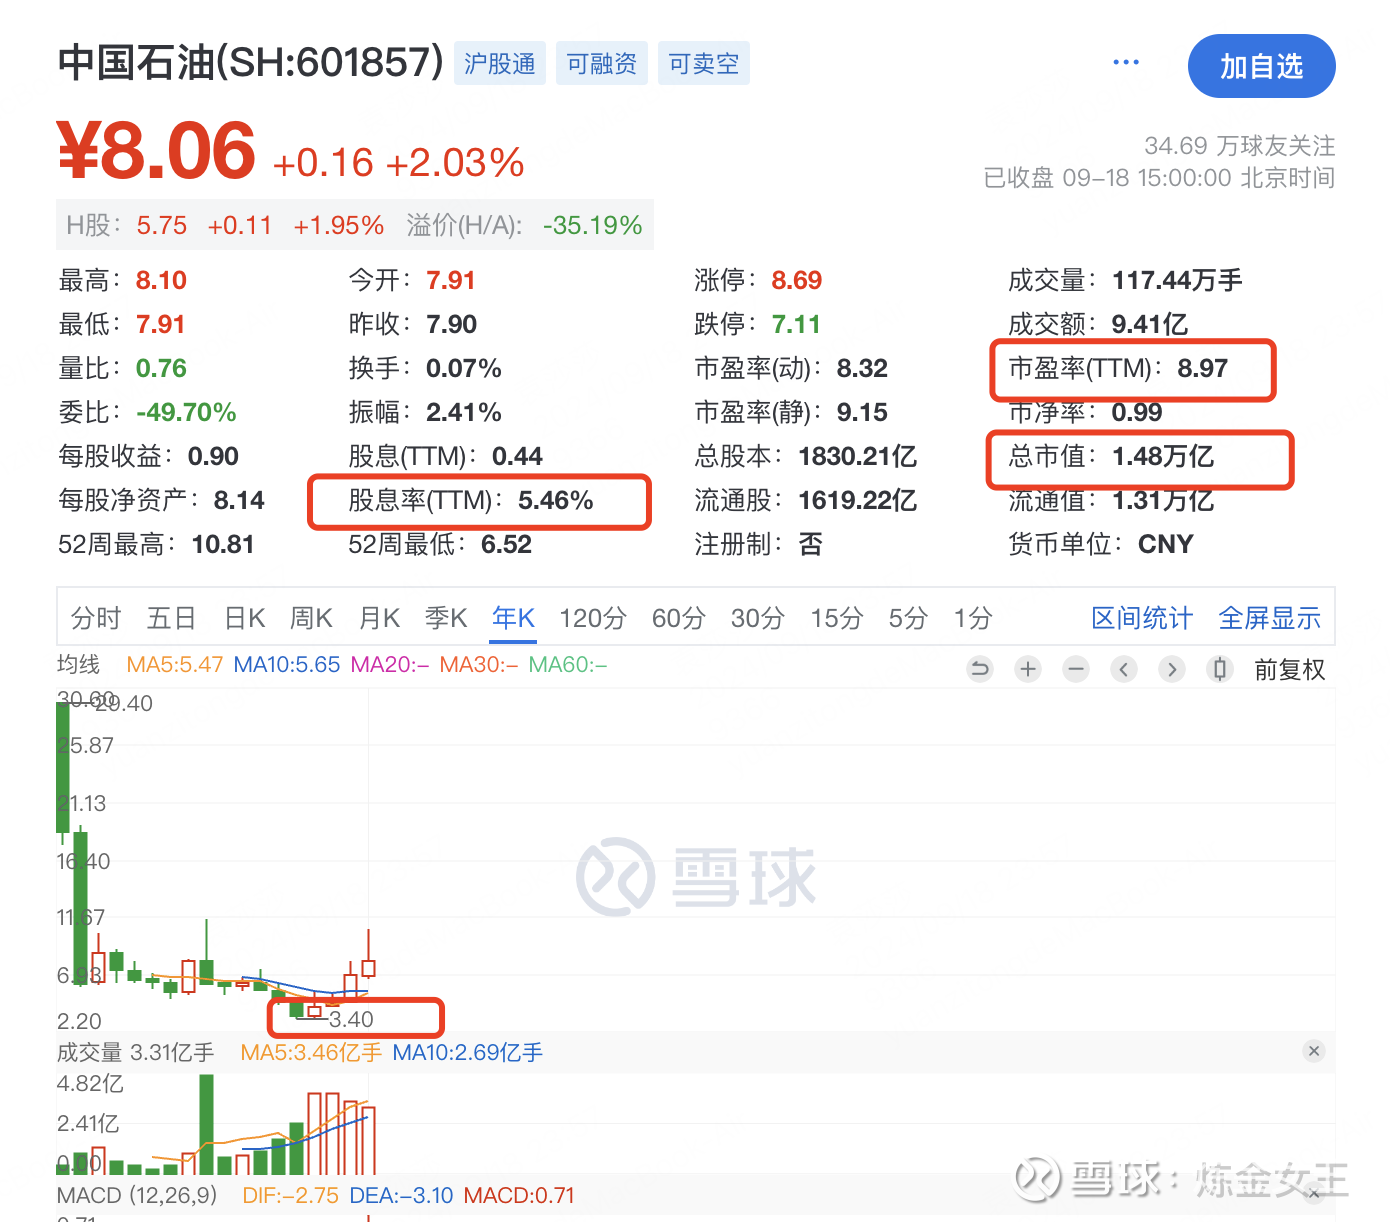
Task: Close the volume indicator panel
Action: click(x=1314, y=1051)
